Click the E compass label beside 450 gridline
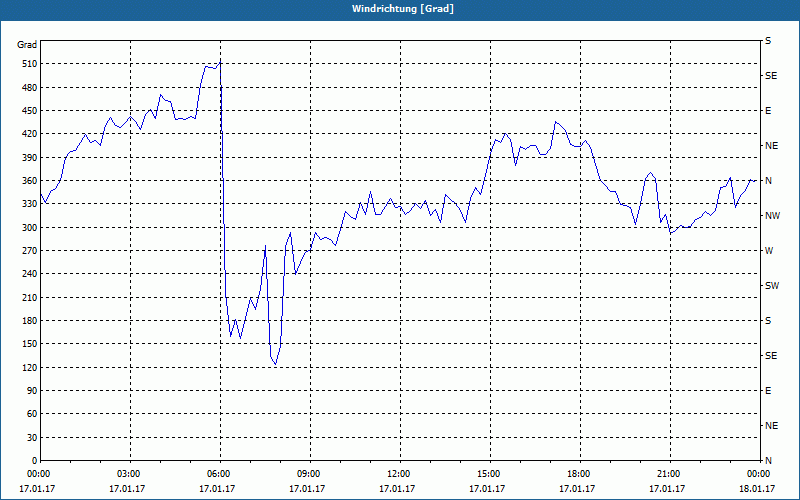 pos(768,111)
